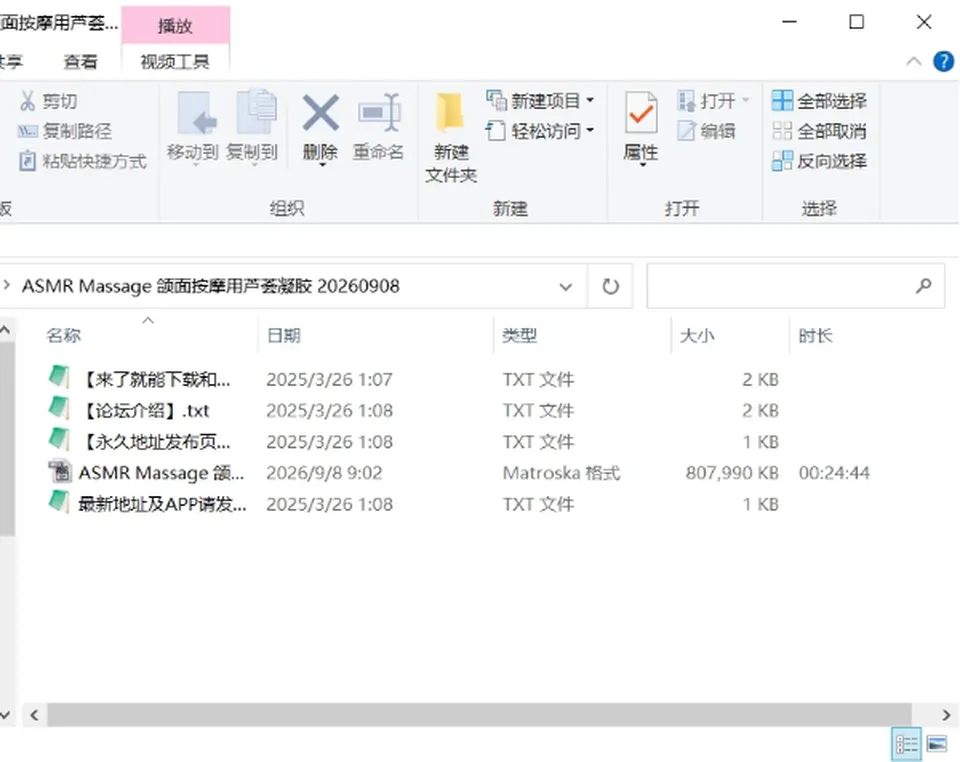Click Invert selection (反向选择)
Image resolution: width=960 pixels, height=762 pixels.
819,161
